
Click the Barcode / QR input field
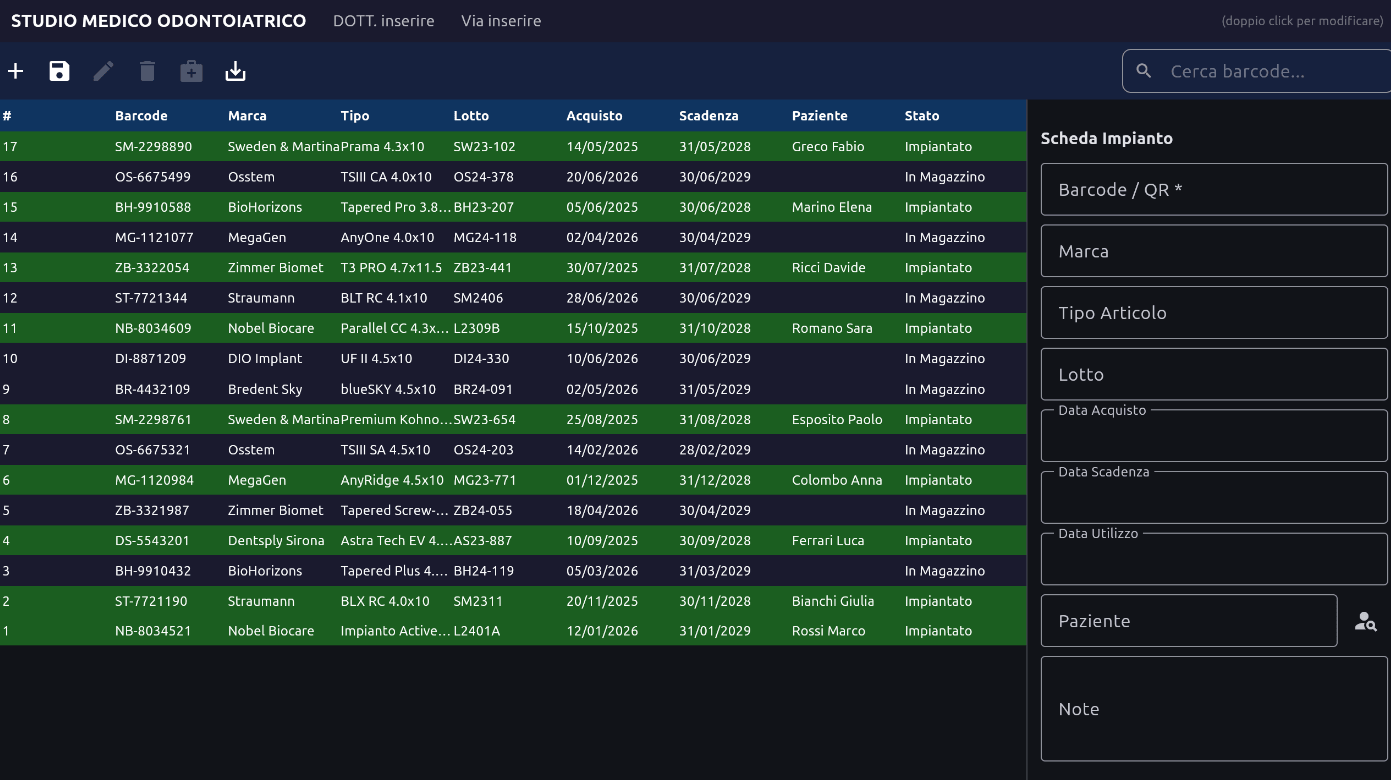pos(1214,189)
